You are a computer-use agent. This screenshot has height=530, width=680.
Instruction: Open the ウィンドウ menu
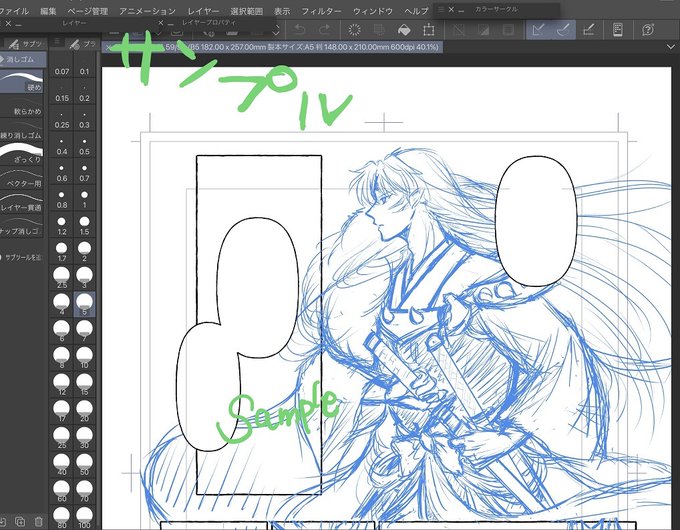tap(373, 11)
